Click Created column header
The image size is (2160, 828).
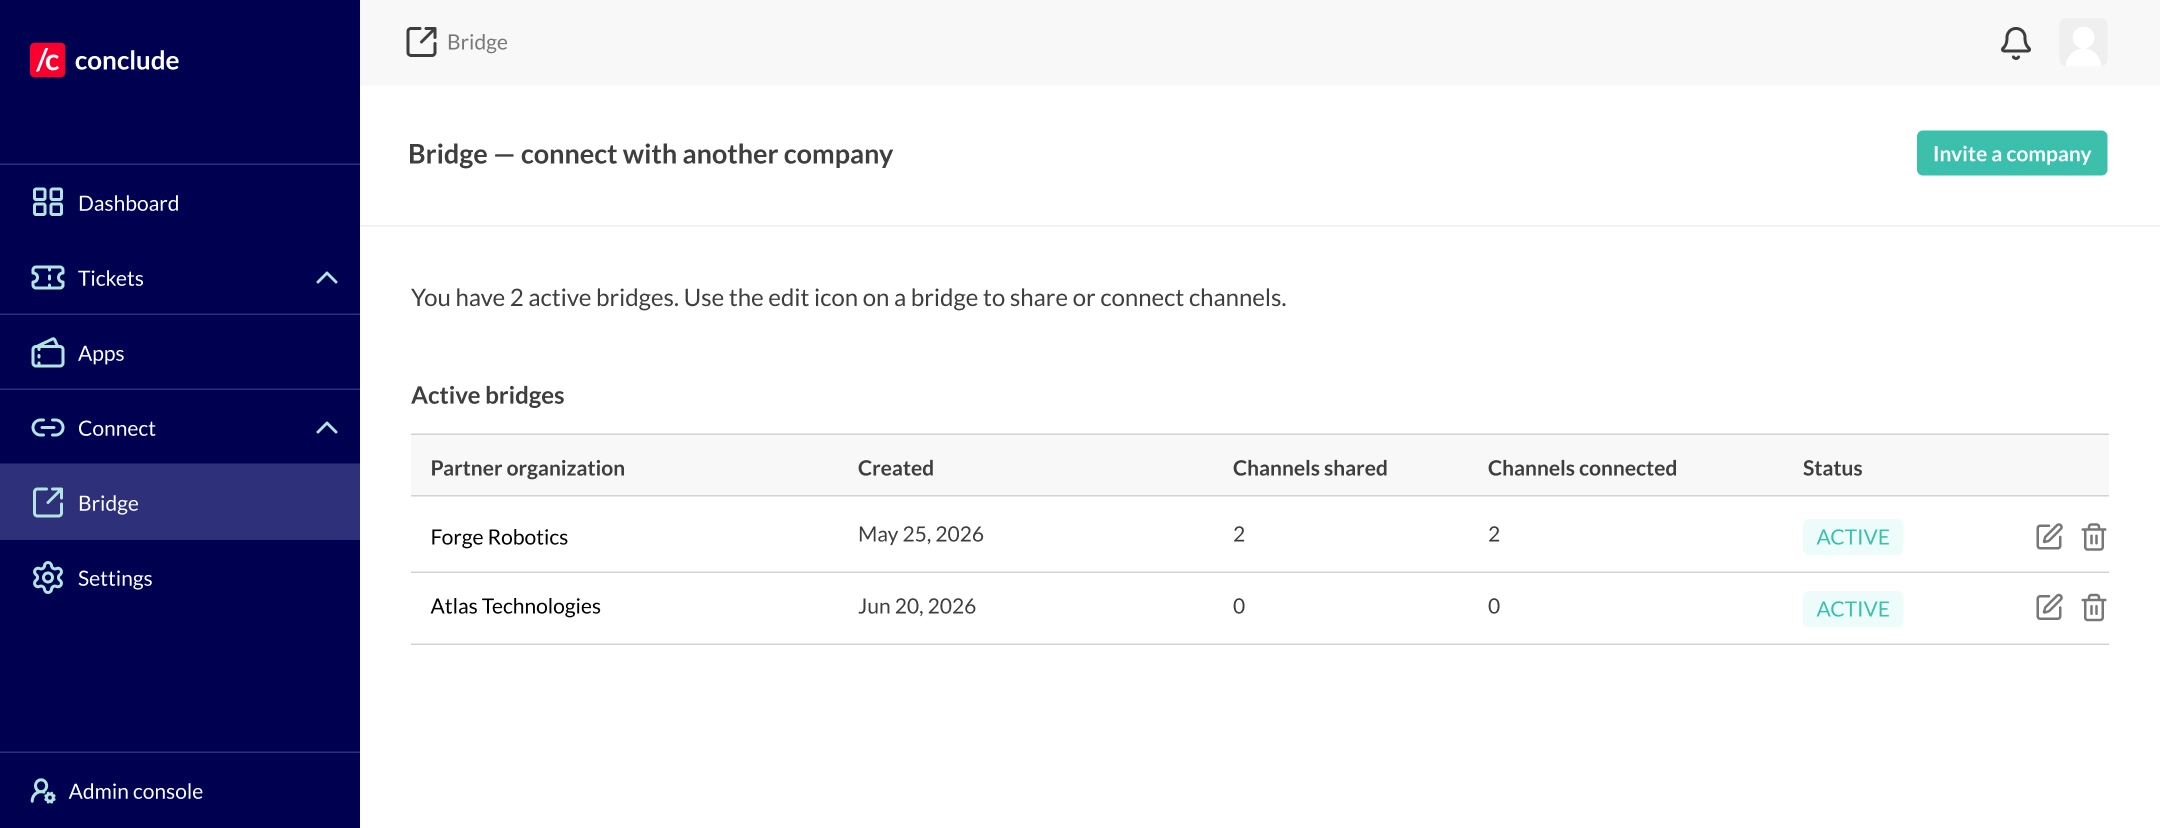click(x=895, y=468)
